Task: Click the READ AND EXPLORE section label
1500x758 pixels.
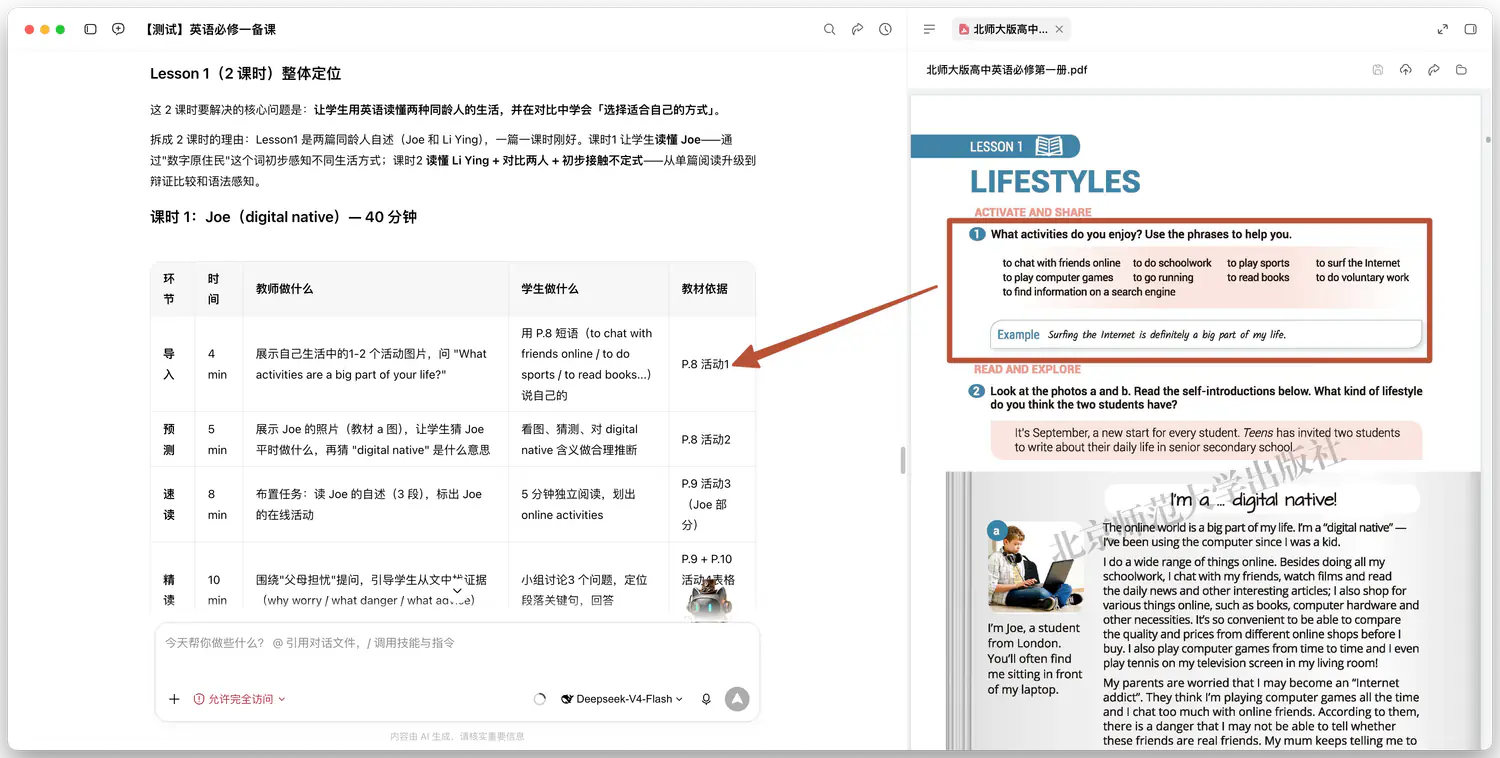Action: click(x=1027, y=369)
